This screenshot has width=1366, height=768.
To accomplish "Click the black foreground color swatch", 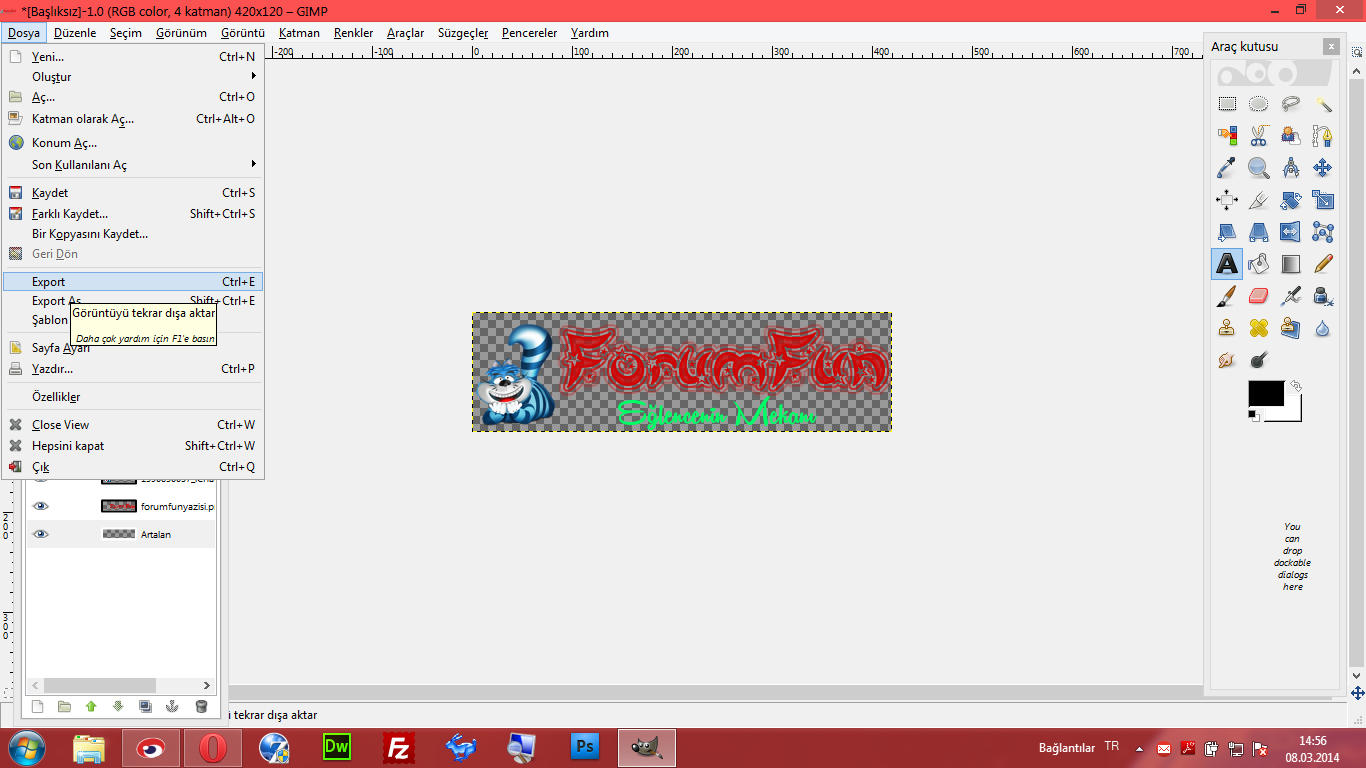I will (x=1265, y=393).
